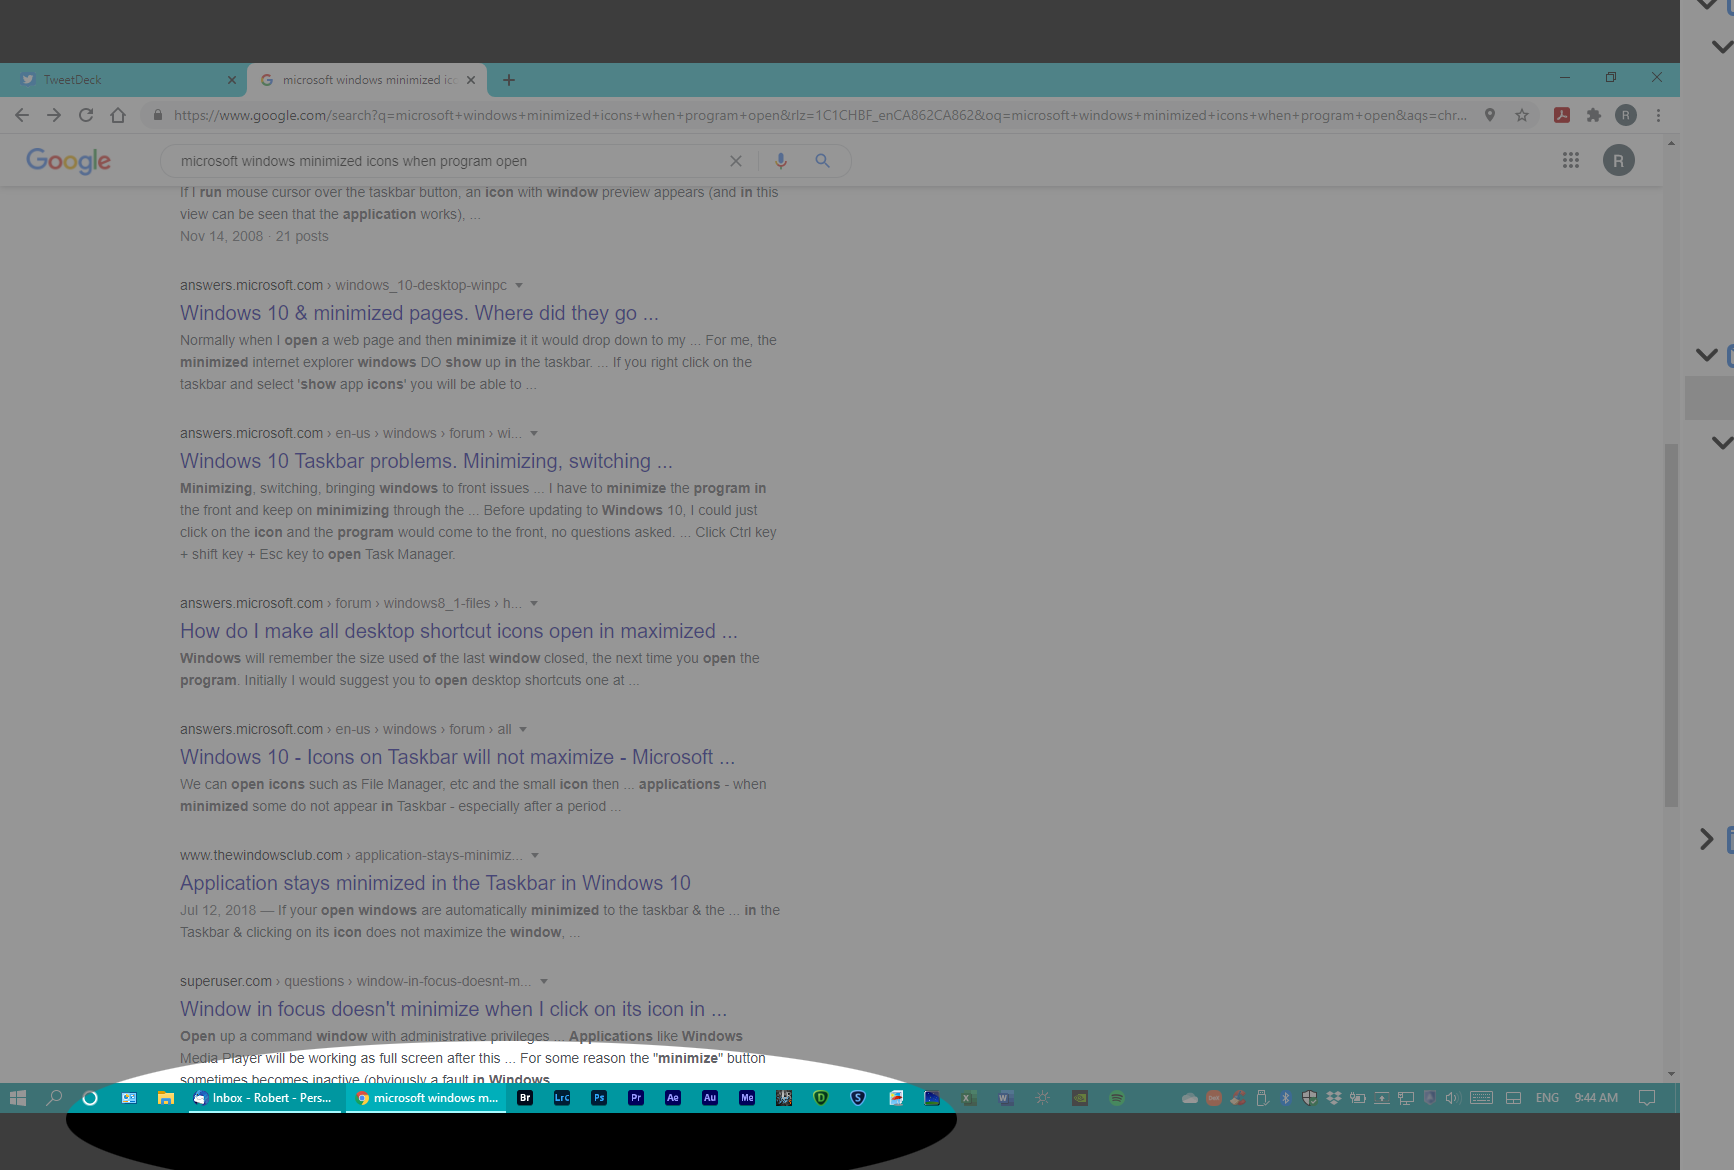
Task: Launch After Effects from the taskbar
Action: point(673,1098)
